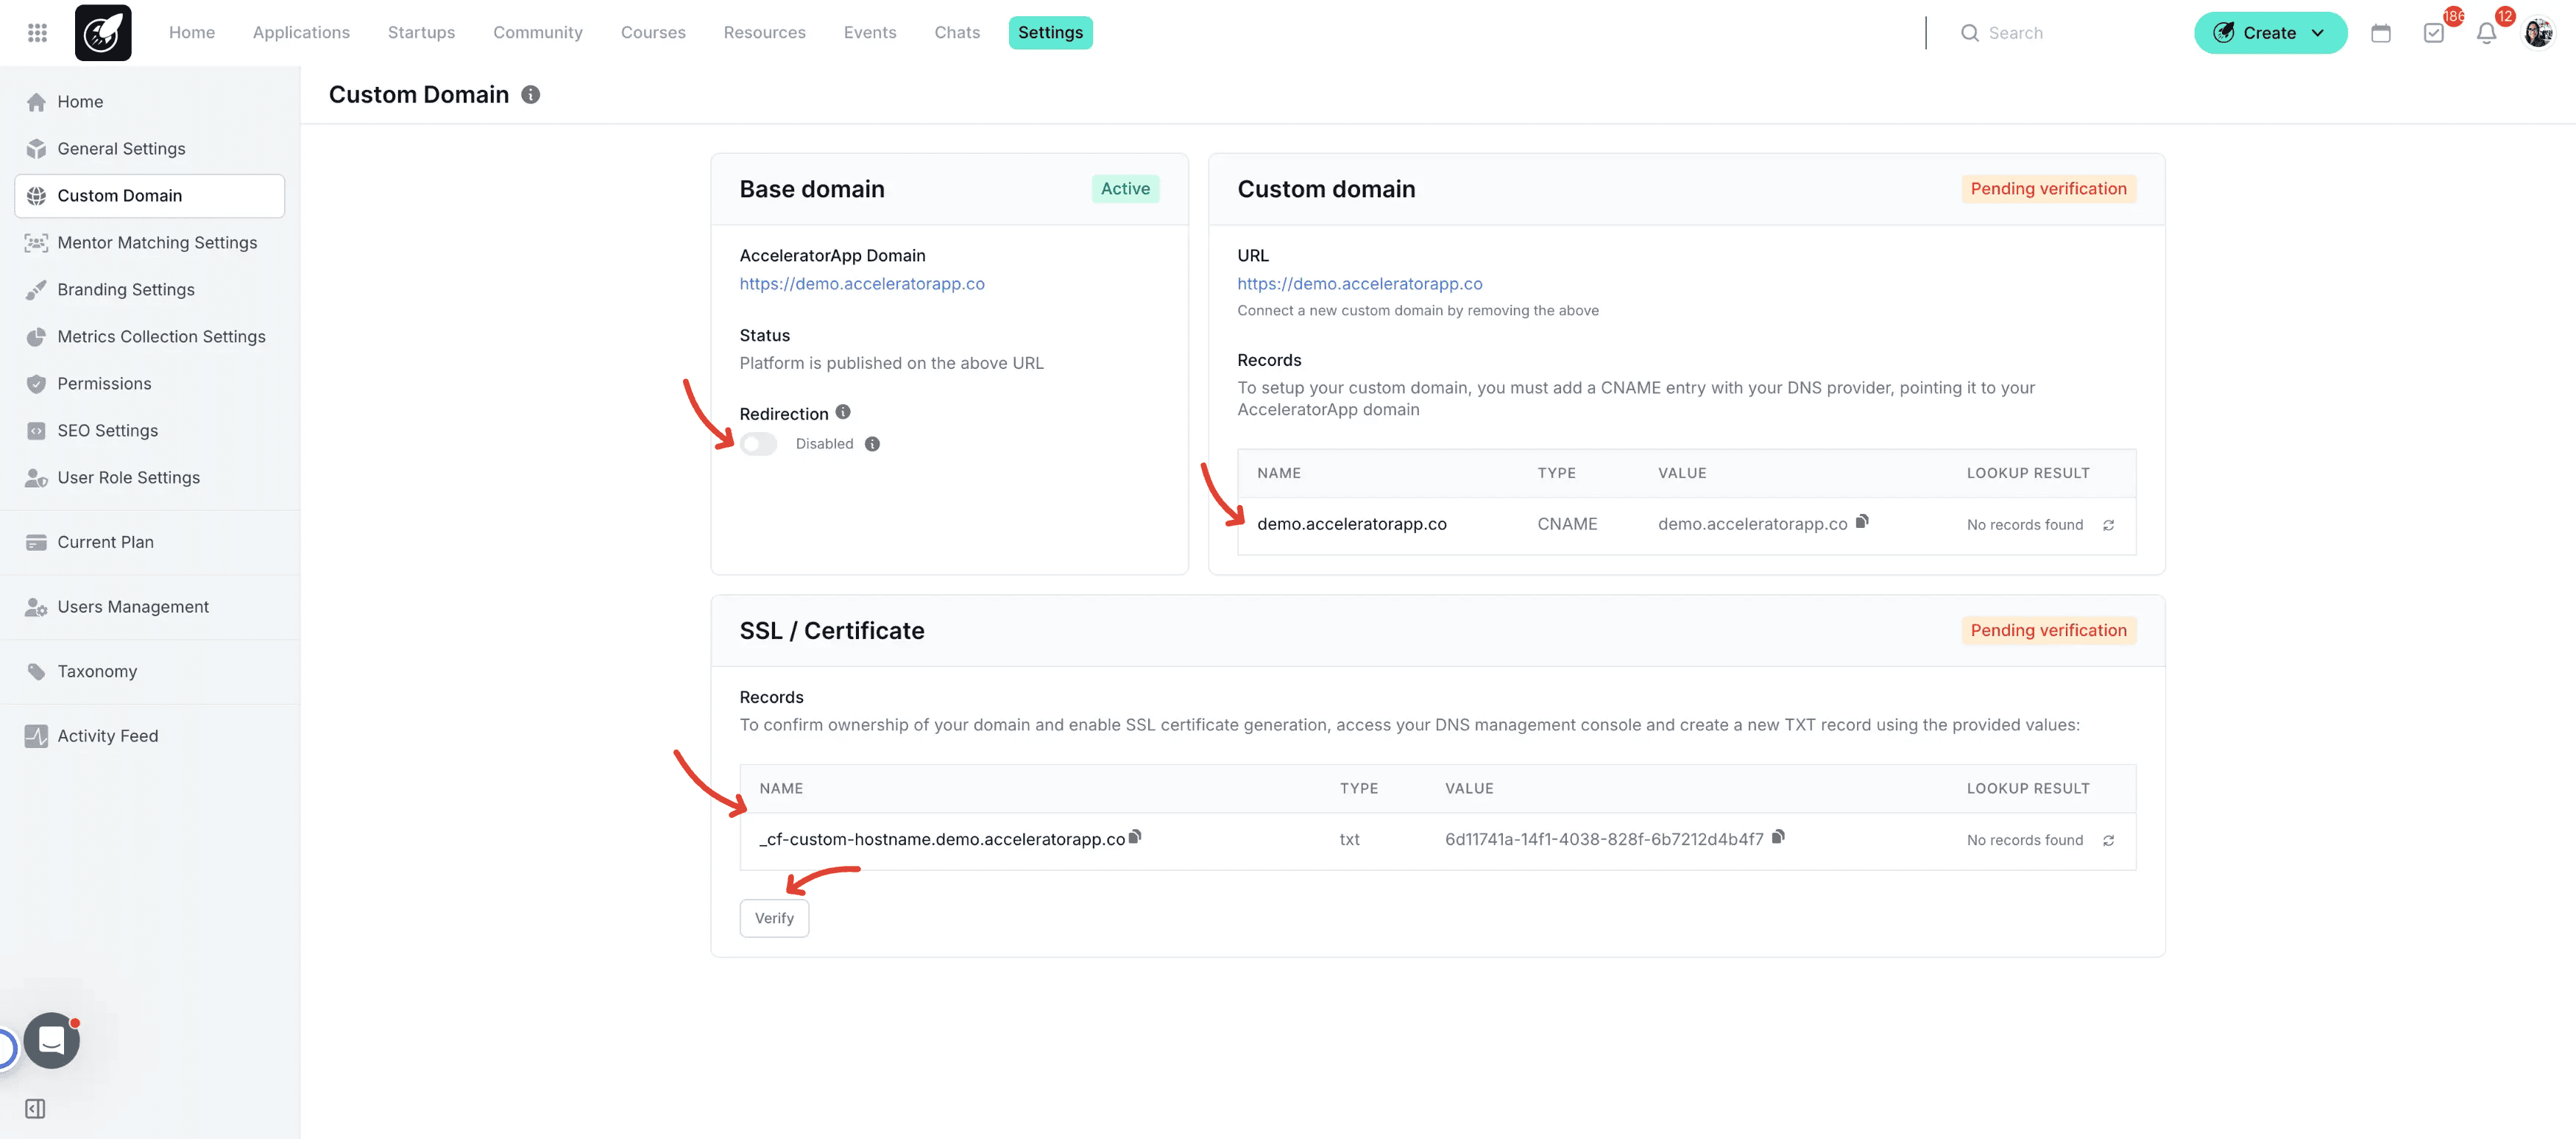Open the notifications bell
2576x1139 pixels.
pos(2486,33)
